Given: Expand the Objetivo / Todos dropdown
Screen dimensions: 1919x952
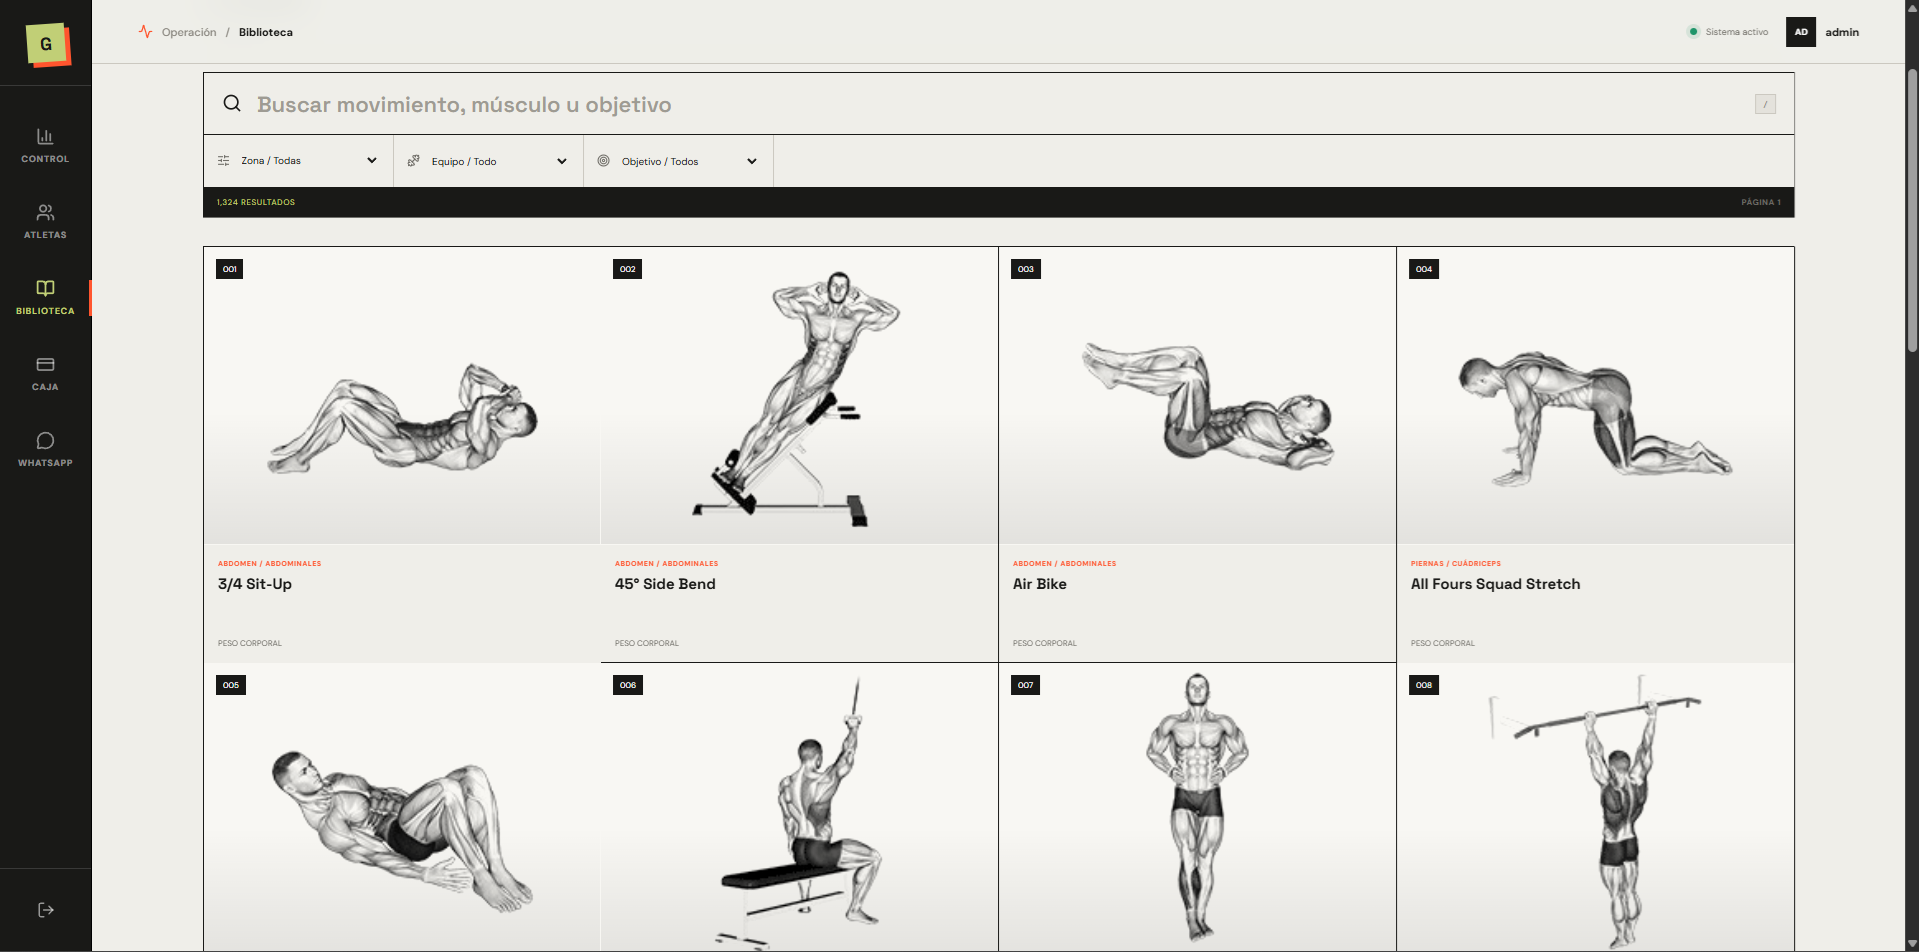Looking at the screenshot, I should (678, 161).
